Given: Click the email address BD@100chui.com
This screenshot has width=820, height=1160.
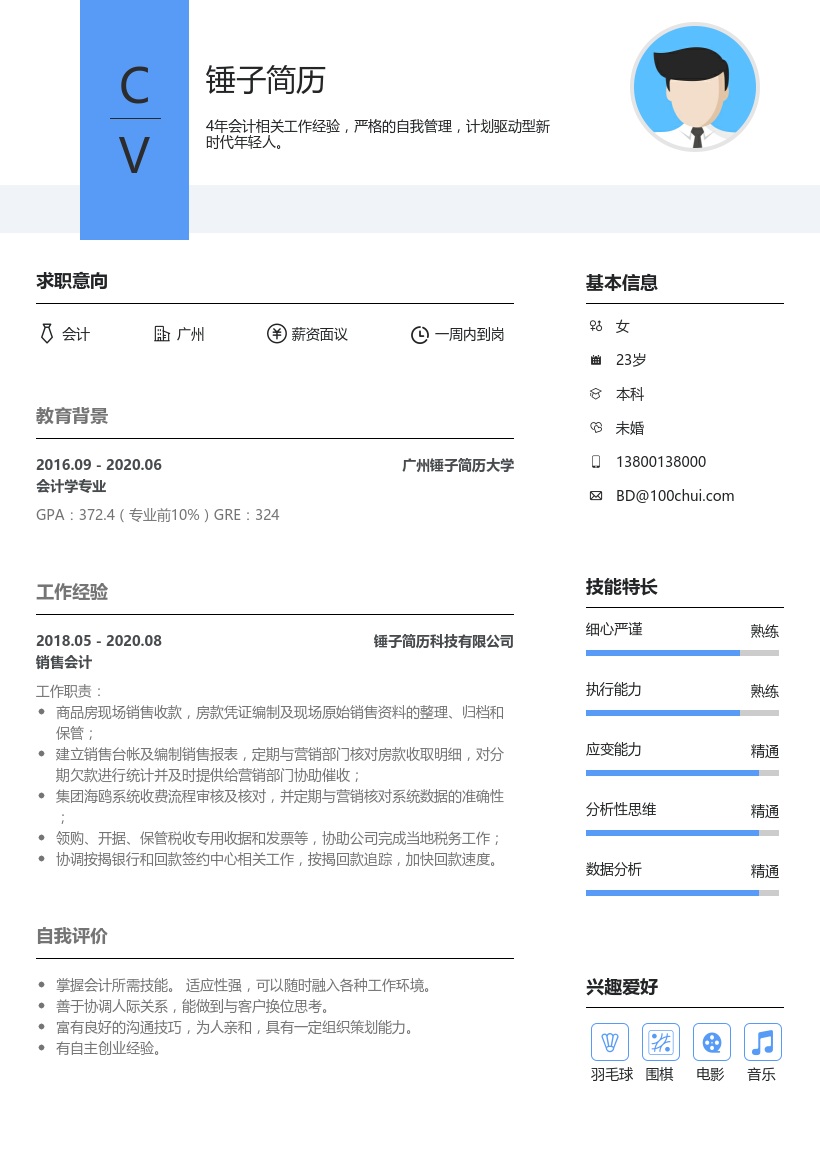Looking at the screenshot, I should (x=675, y=495).
